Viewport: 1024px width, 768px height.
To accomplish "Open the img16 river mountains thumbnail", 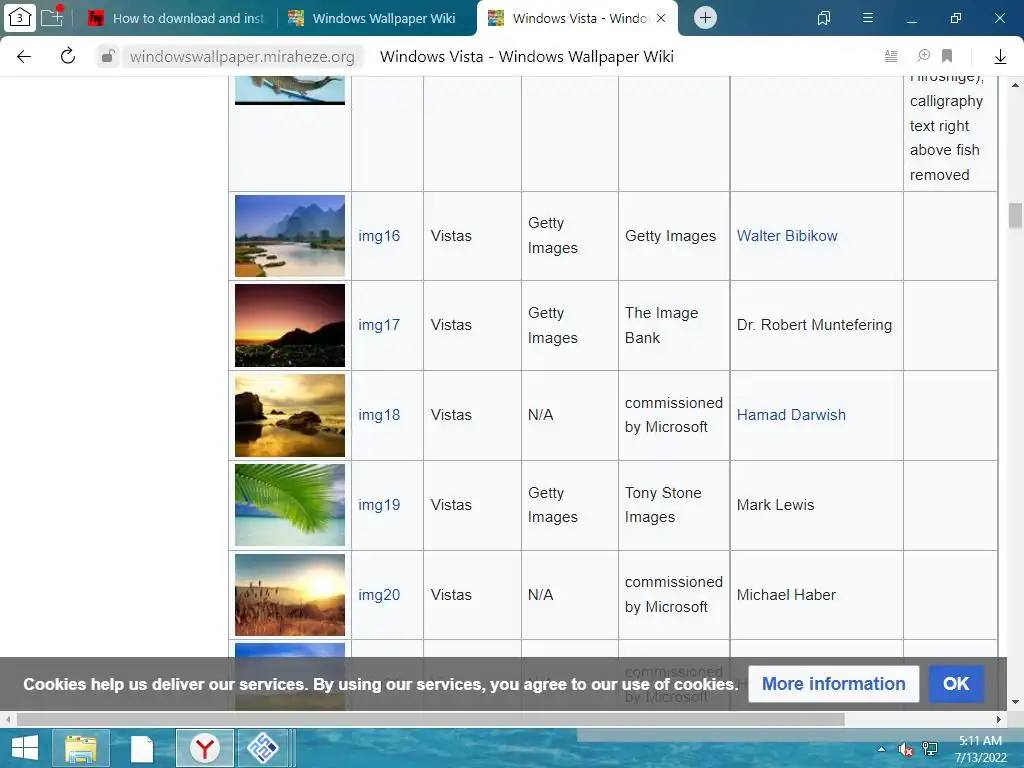I will pos(290,236).
